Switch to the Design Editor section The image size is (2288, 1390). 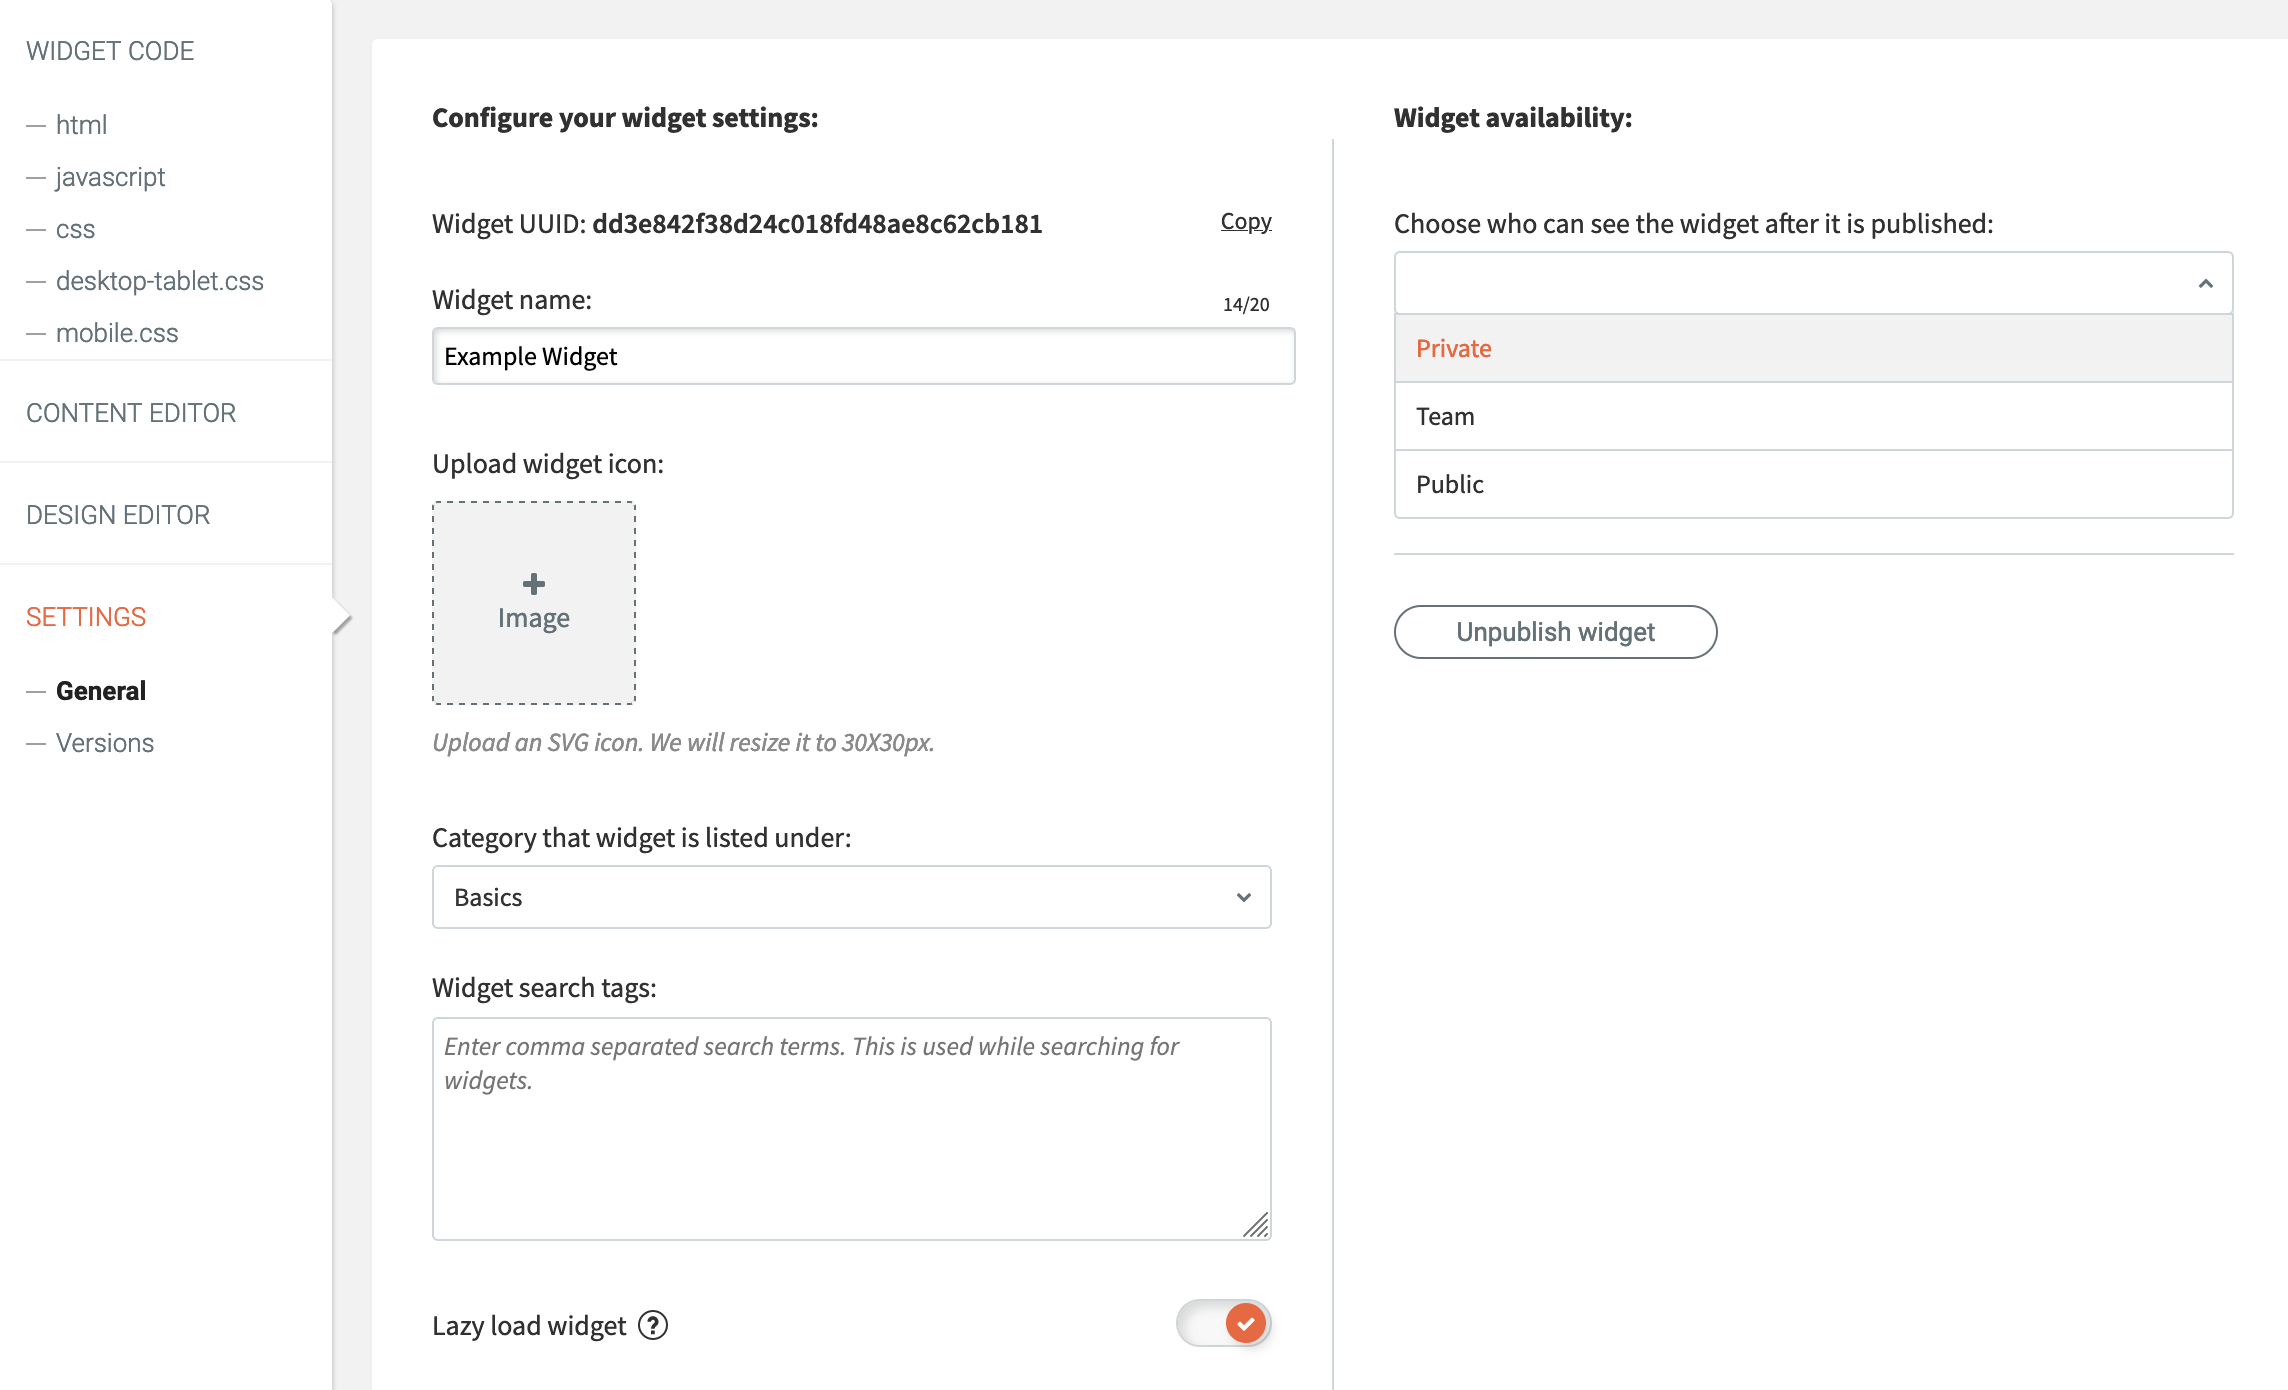pyautogui.click(x=118, y=515)
